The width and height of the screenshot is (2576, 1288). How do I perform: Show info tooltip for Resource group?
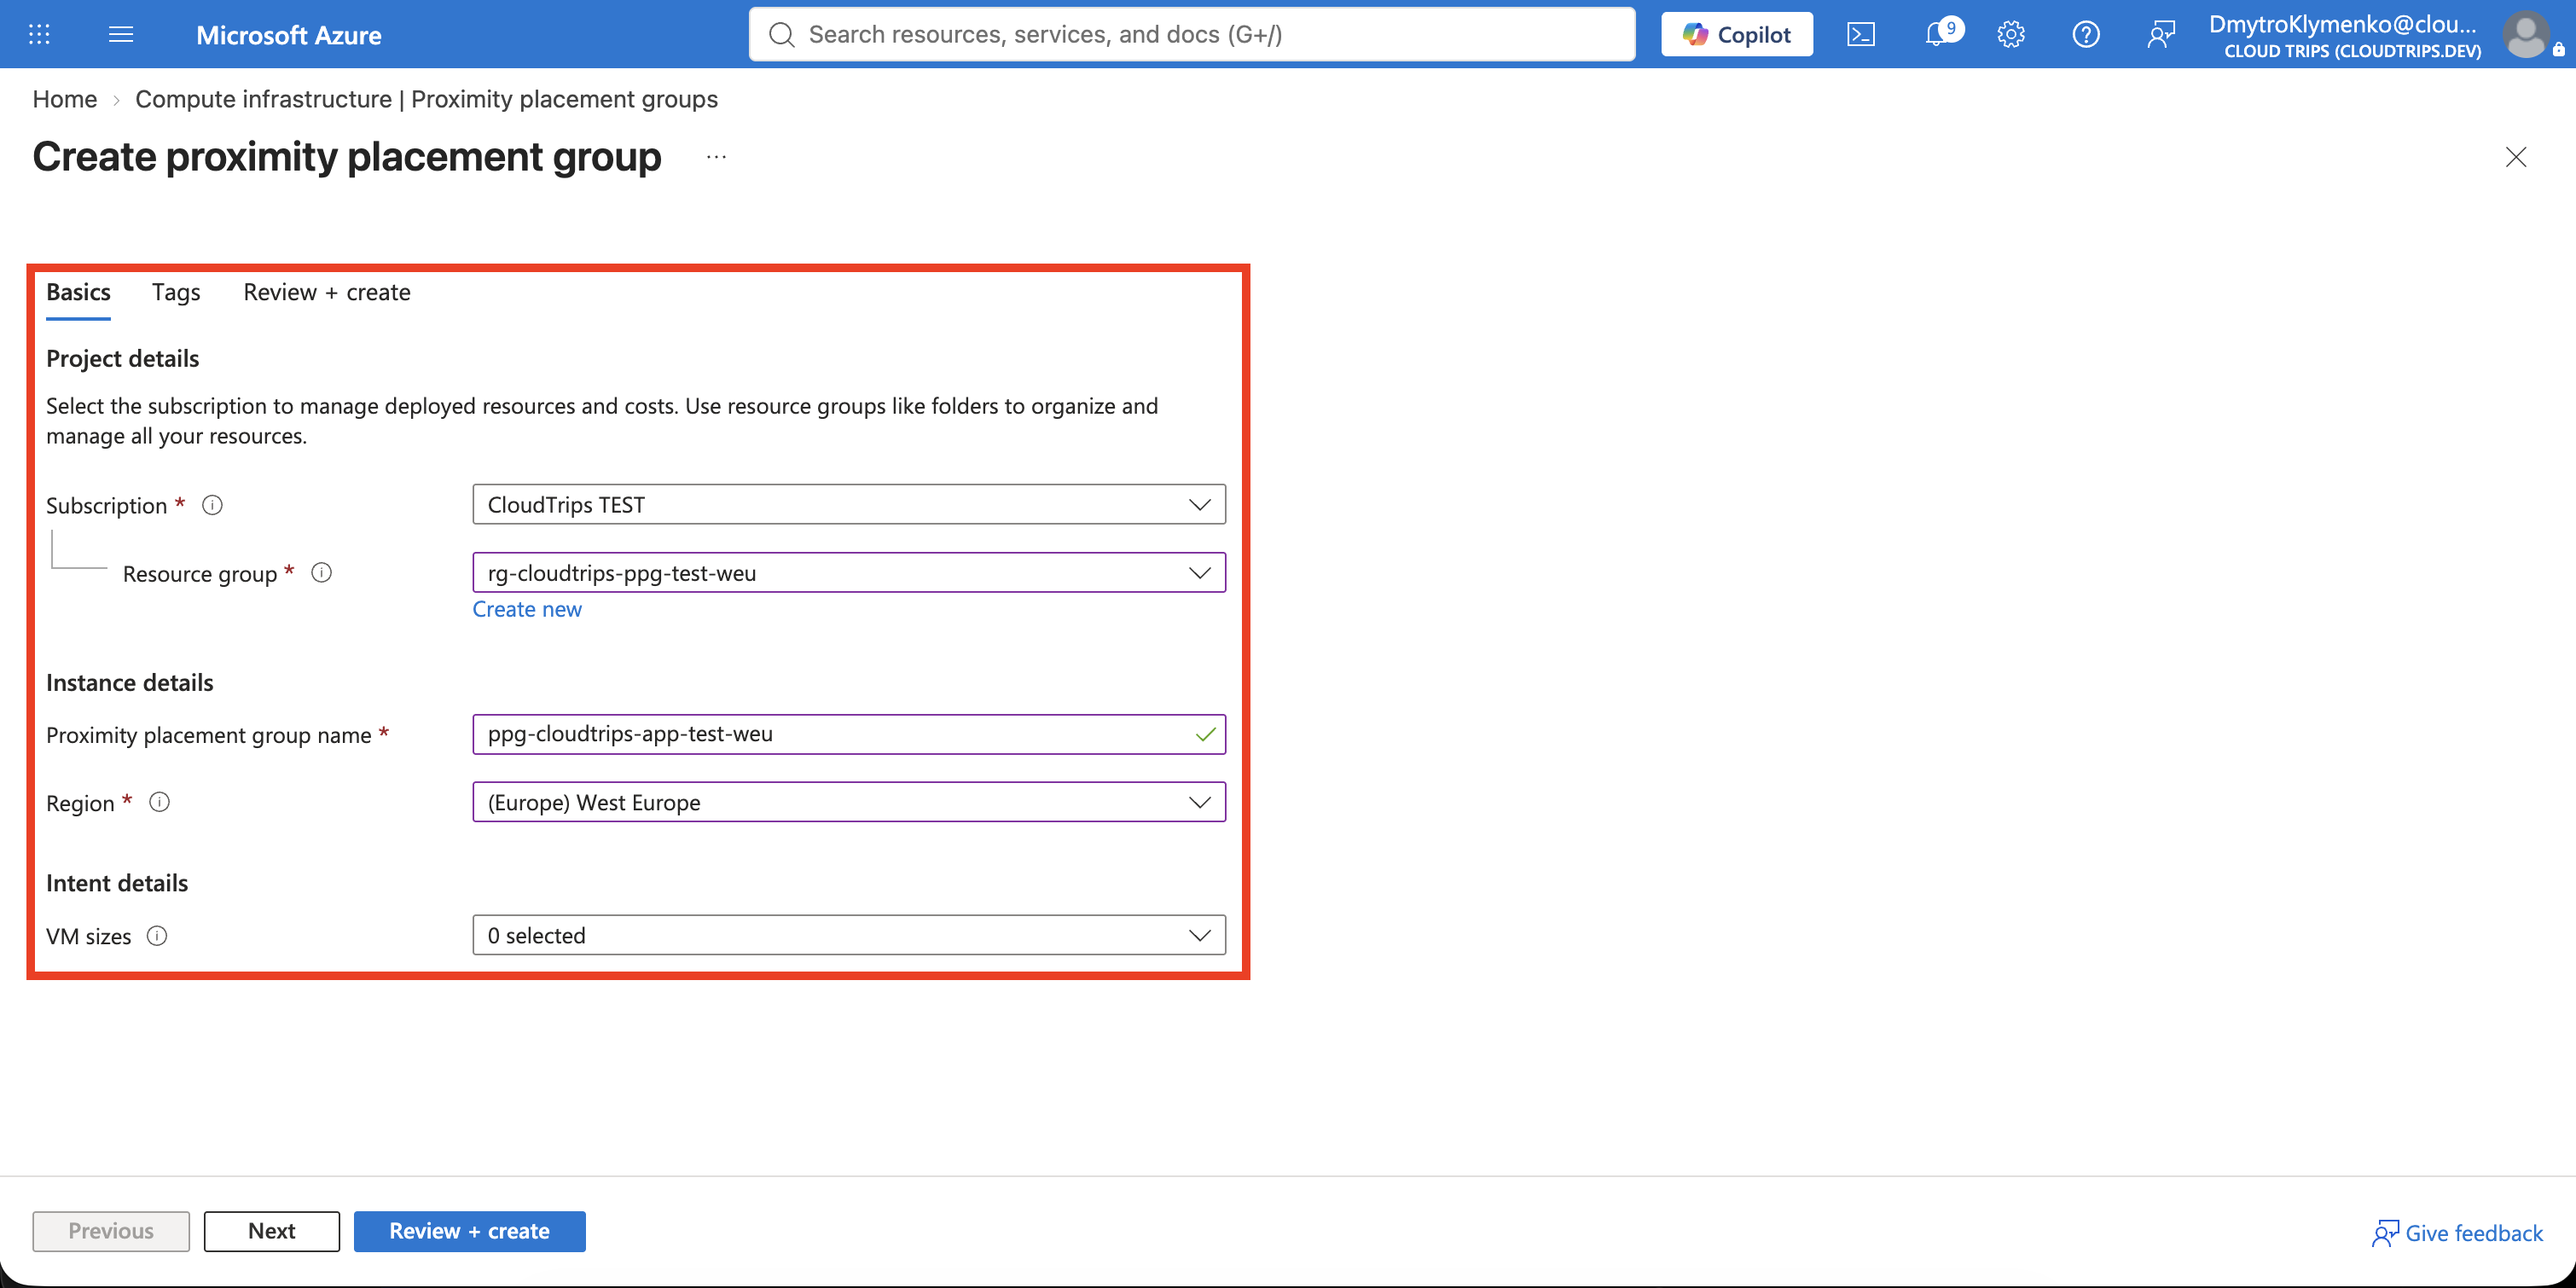point(321,573)
